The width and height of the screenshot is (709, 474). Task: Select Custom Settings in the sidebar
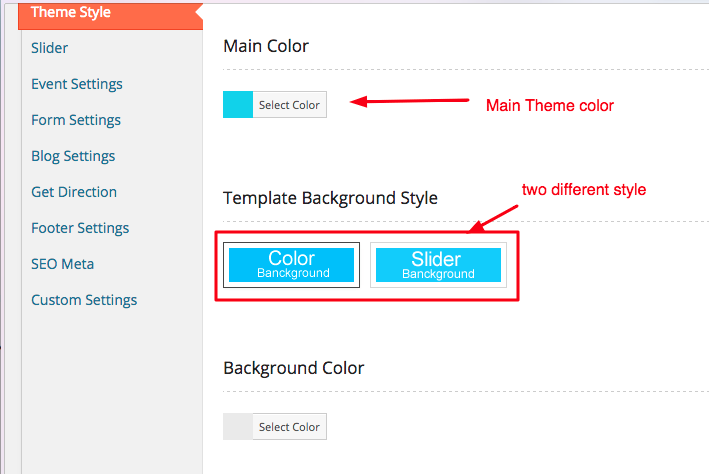point(84,300)
